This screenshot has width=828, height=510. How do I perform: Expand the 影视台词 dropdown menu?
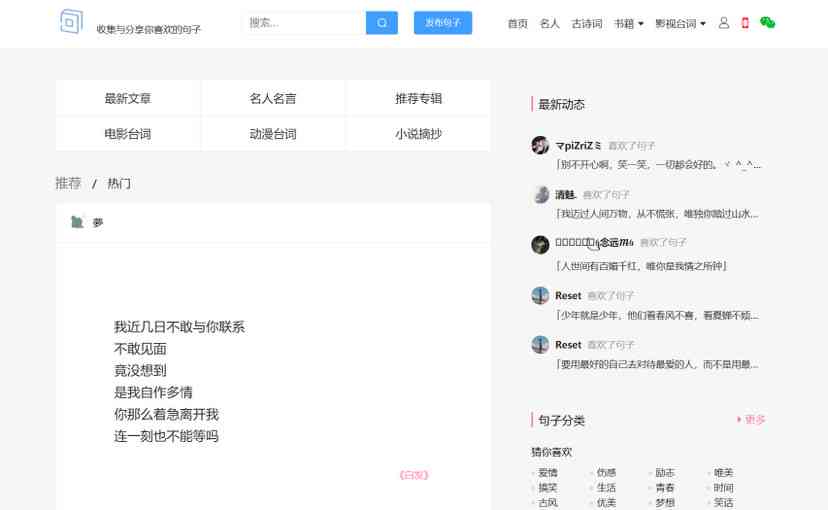(x=680, y=24)
